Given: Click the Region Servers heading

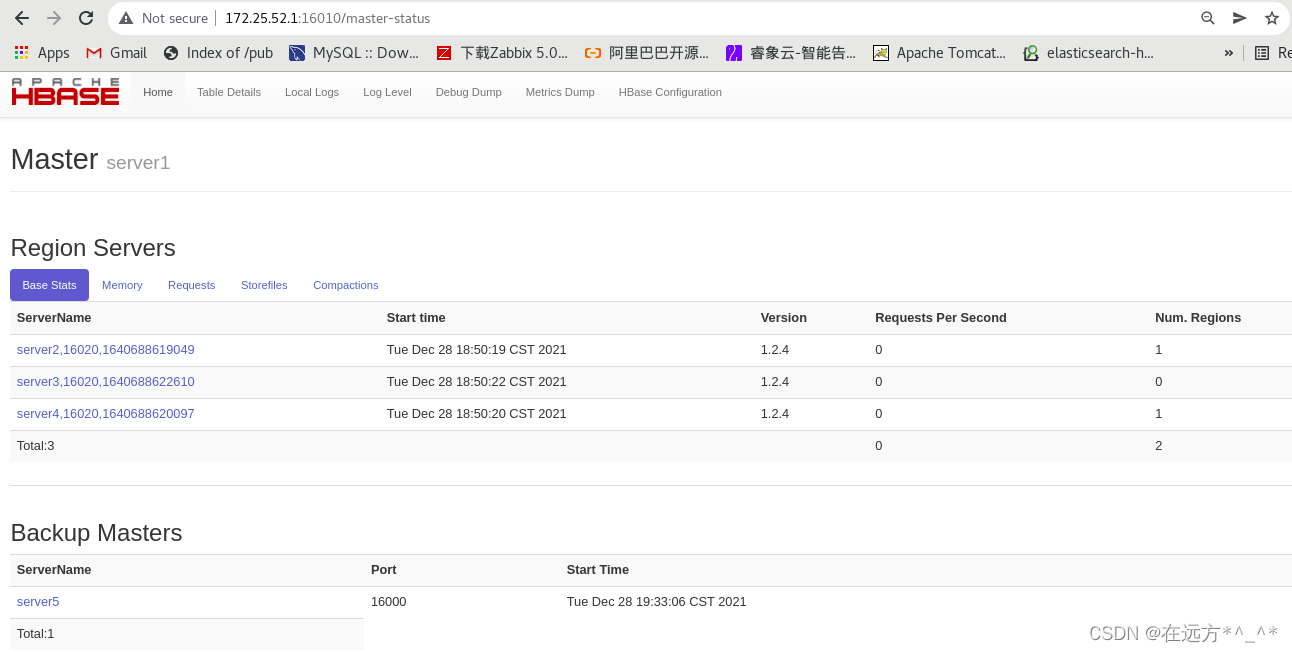Looking at the screenshot, I should click(93, 248).
